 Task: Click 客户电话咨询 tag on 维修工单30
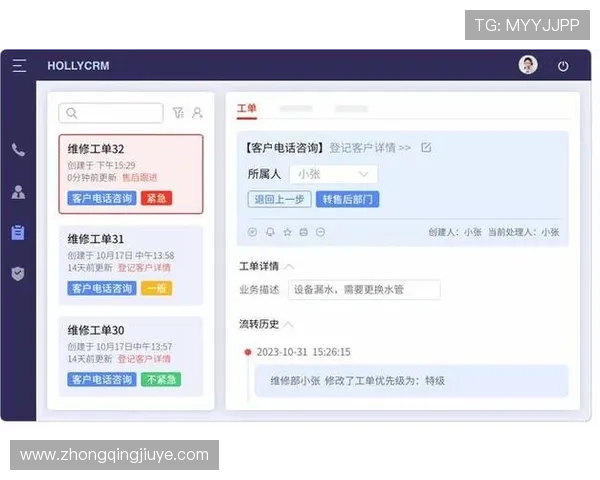[x=102, y=379]
